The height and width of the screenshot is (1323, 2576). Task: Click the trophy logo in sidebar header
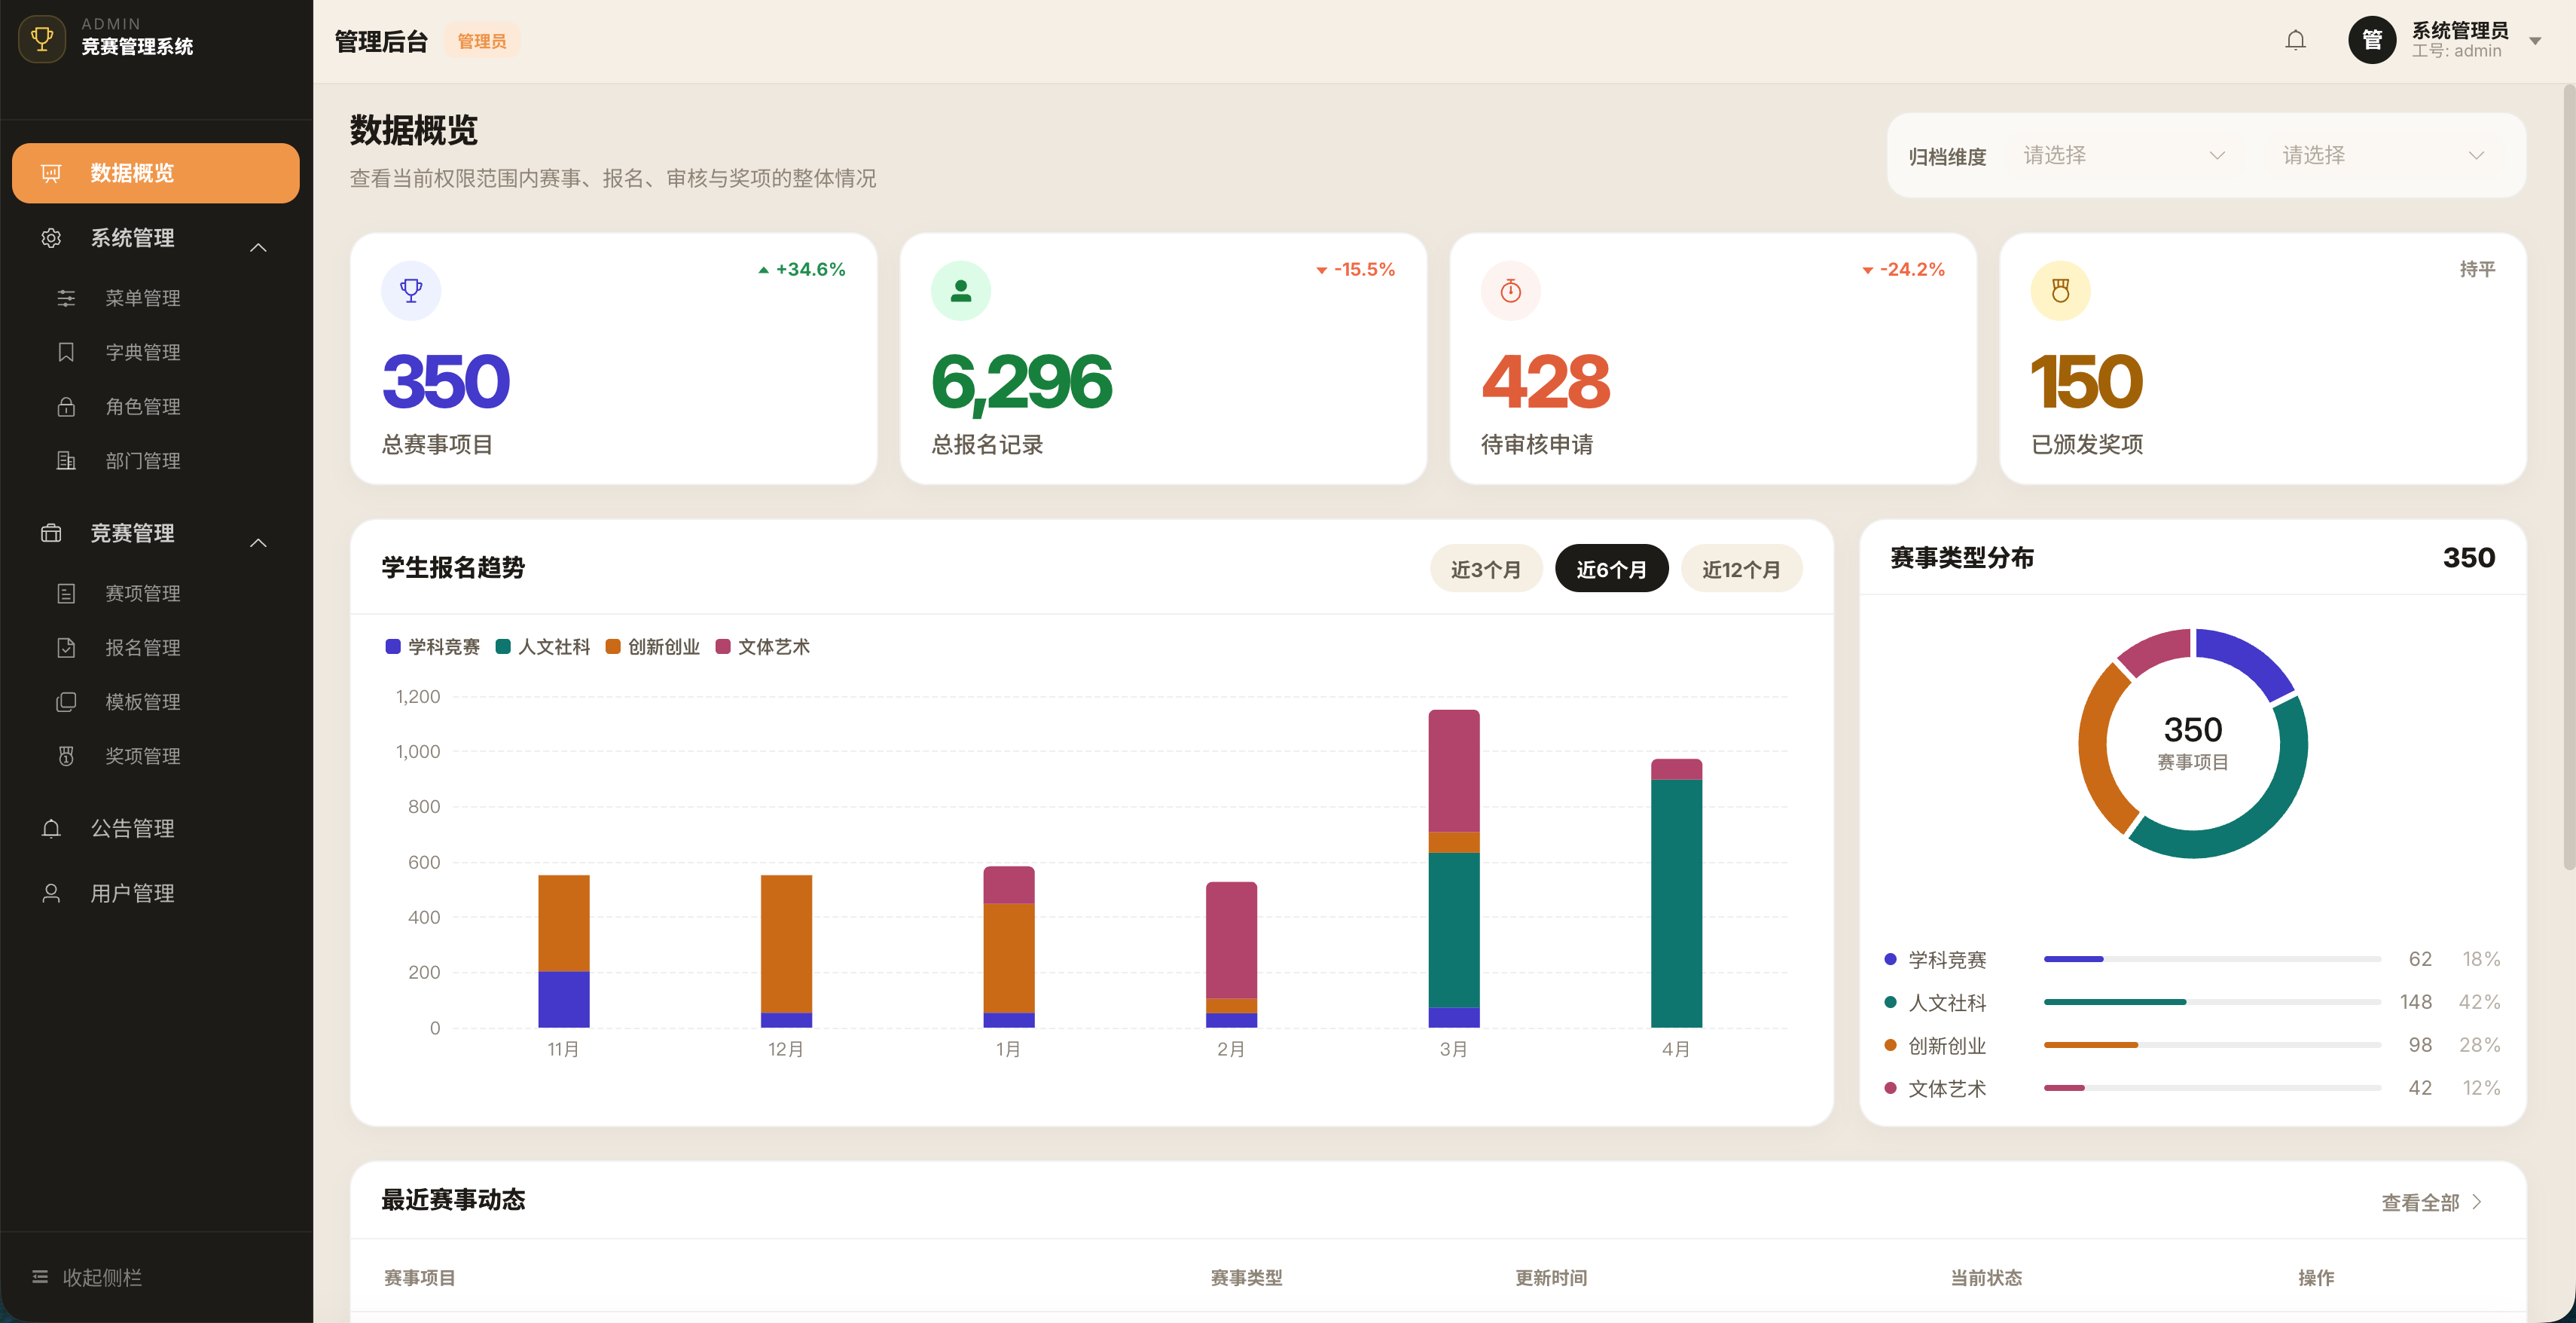pyautogui.click(x=42, y=39)
